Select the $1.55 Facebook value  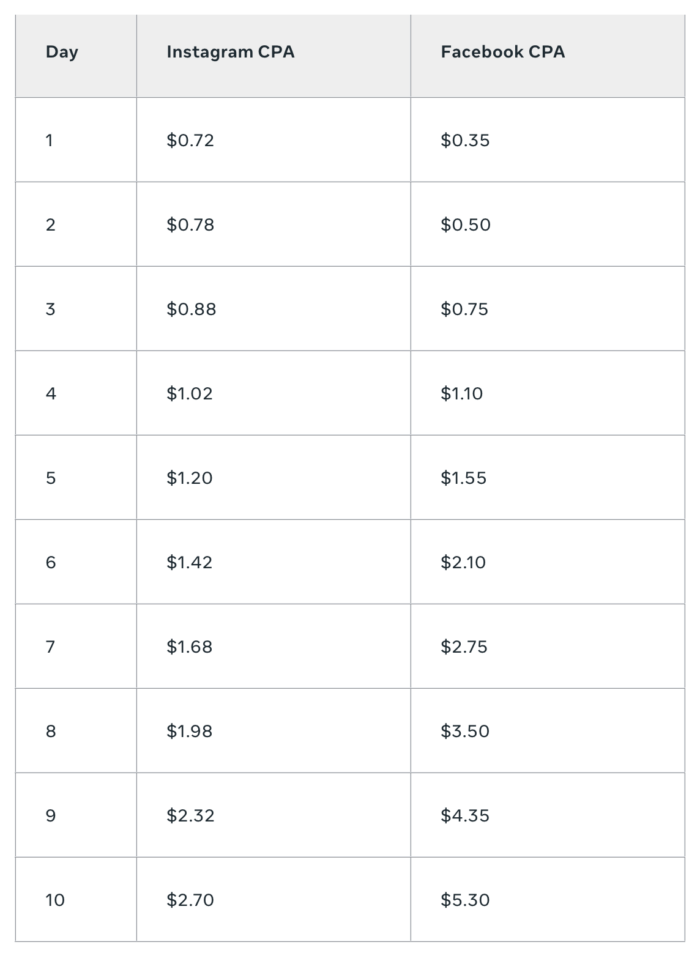pos(464,478)
